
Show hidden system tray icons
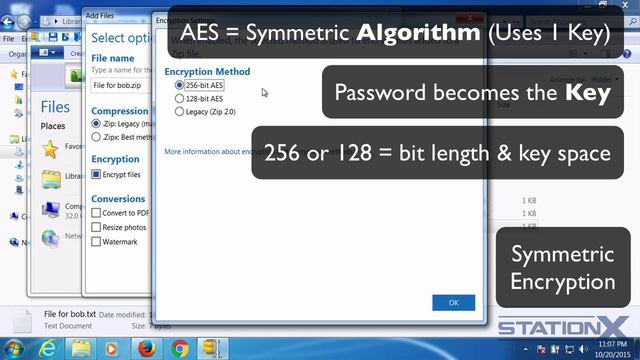525,349
